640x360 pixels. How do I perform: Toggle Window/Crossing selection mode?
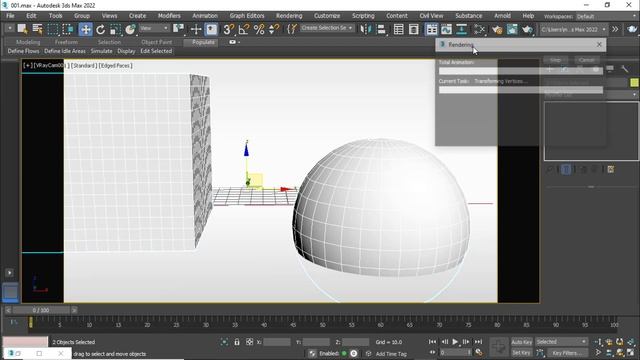pyautogui.click(x=68, y=29)
